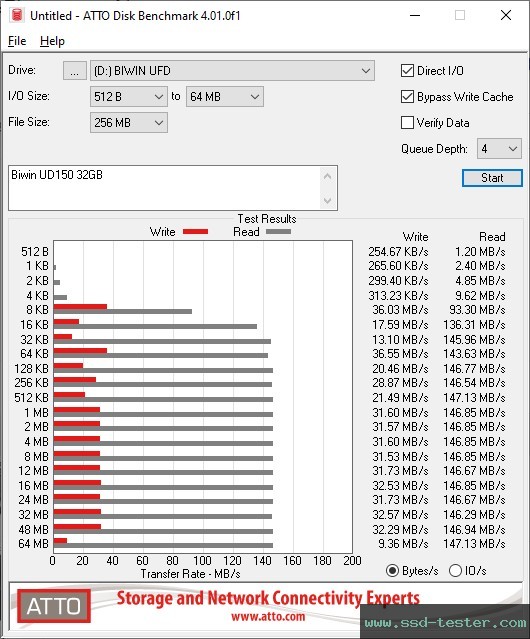530x639 pixels.
Task: Click the Start button
Action: [x=492, y=178]
